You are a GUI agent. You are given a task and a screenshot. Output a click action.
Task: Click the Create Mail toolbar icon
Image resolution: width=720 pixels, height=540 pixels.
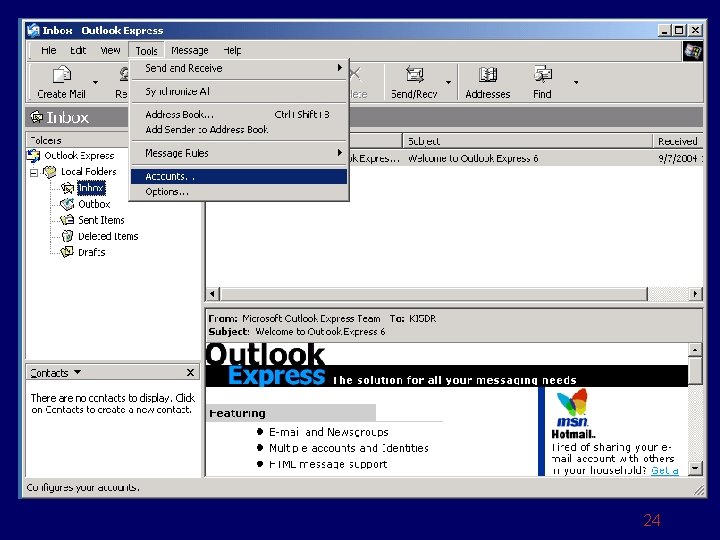click(x=62, y=74)
